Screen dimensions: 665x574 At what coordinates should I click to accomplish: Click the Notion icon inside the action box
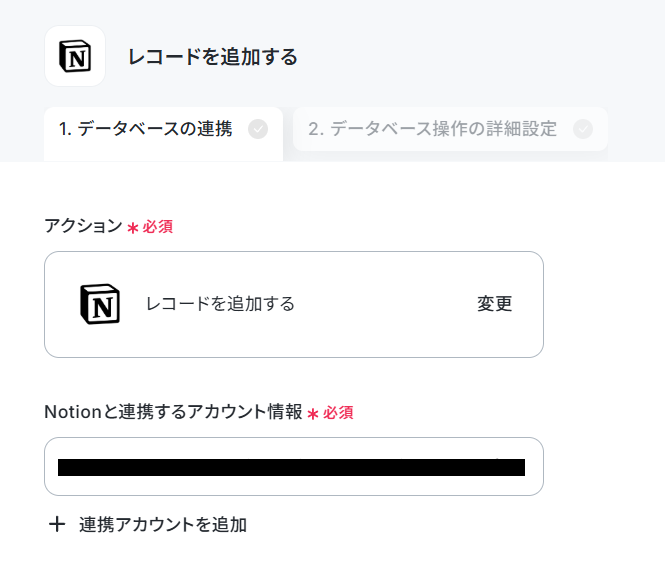tap(100, 304)
